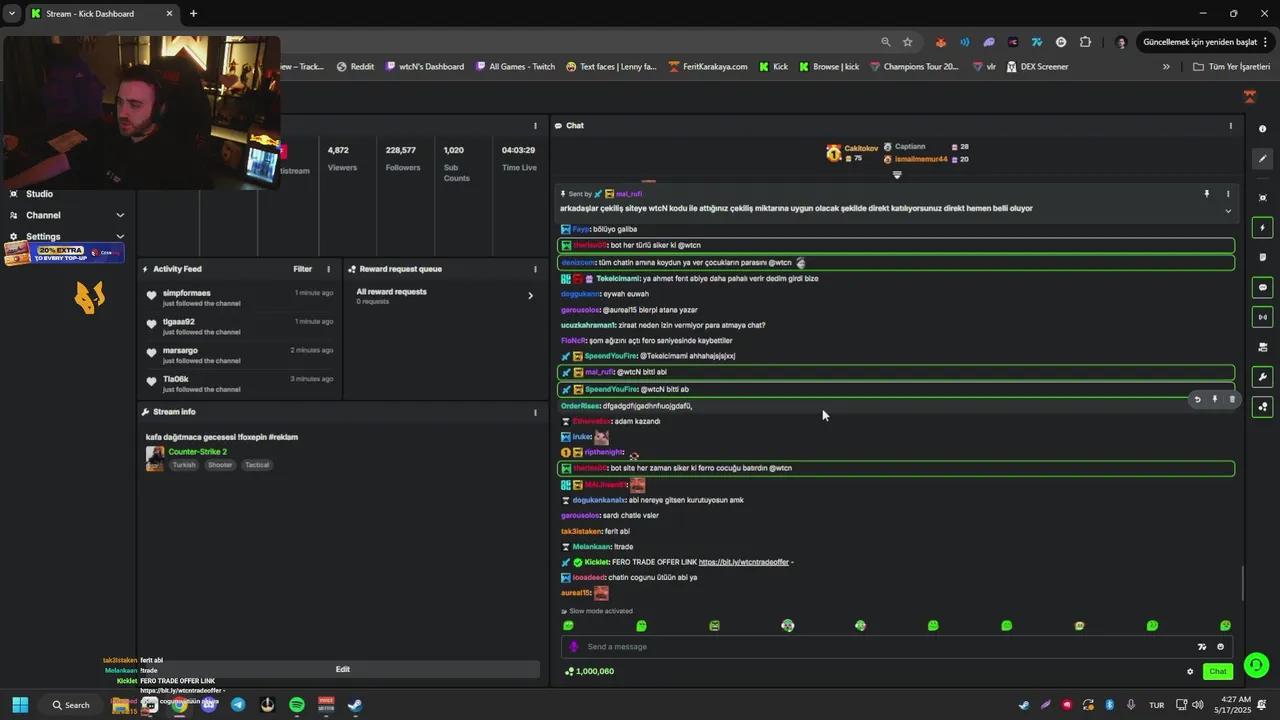Expand the Channel menu in sidebar
This screenshot has width=1280, height=720.
[120, 215]
